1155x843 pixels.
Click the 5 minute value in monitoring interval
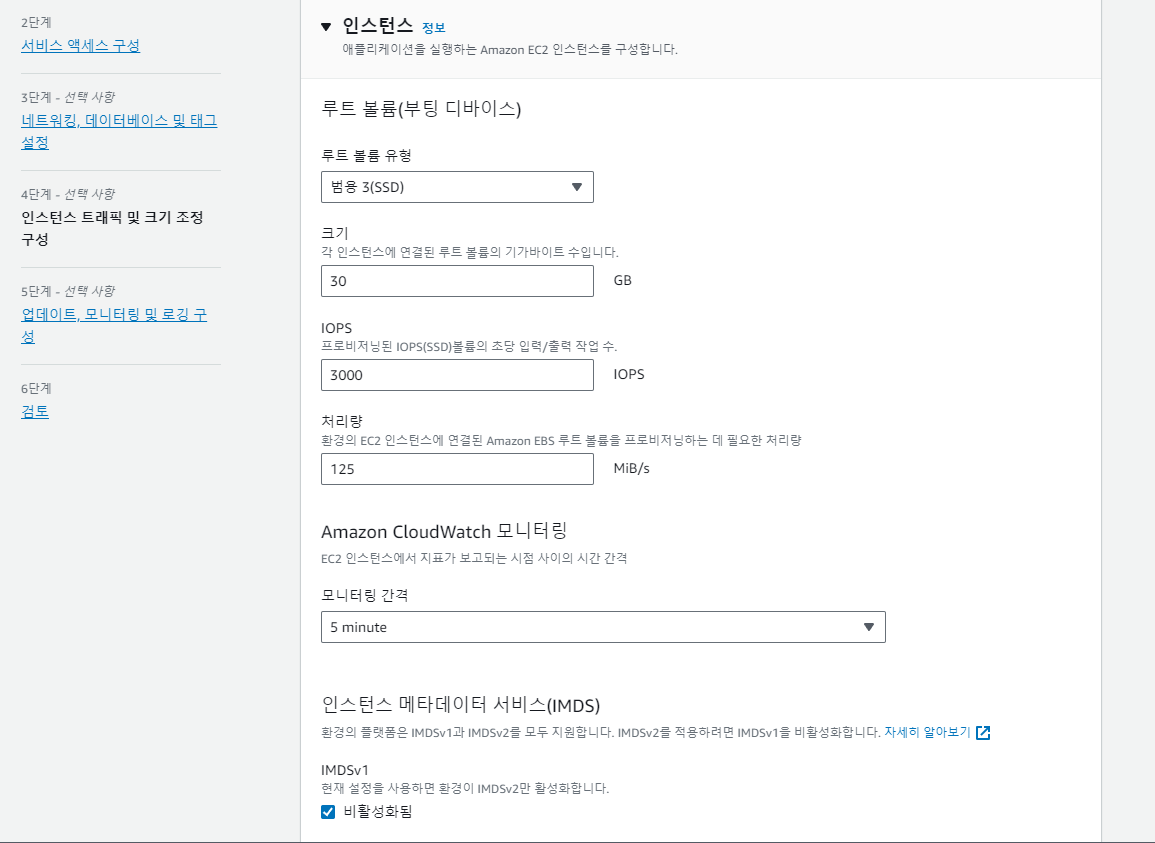pos(359,627)
